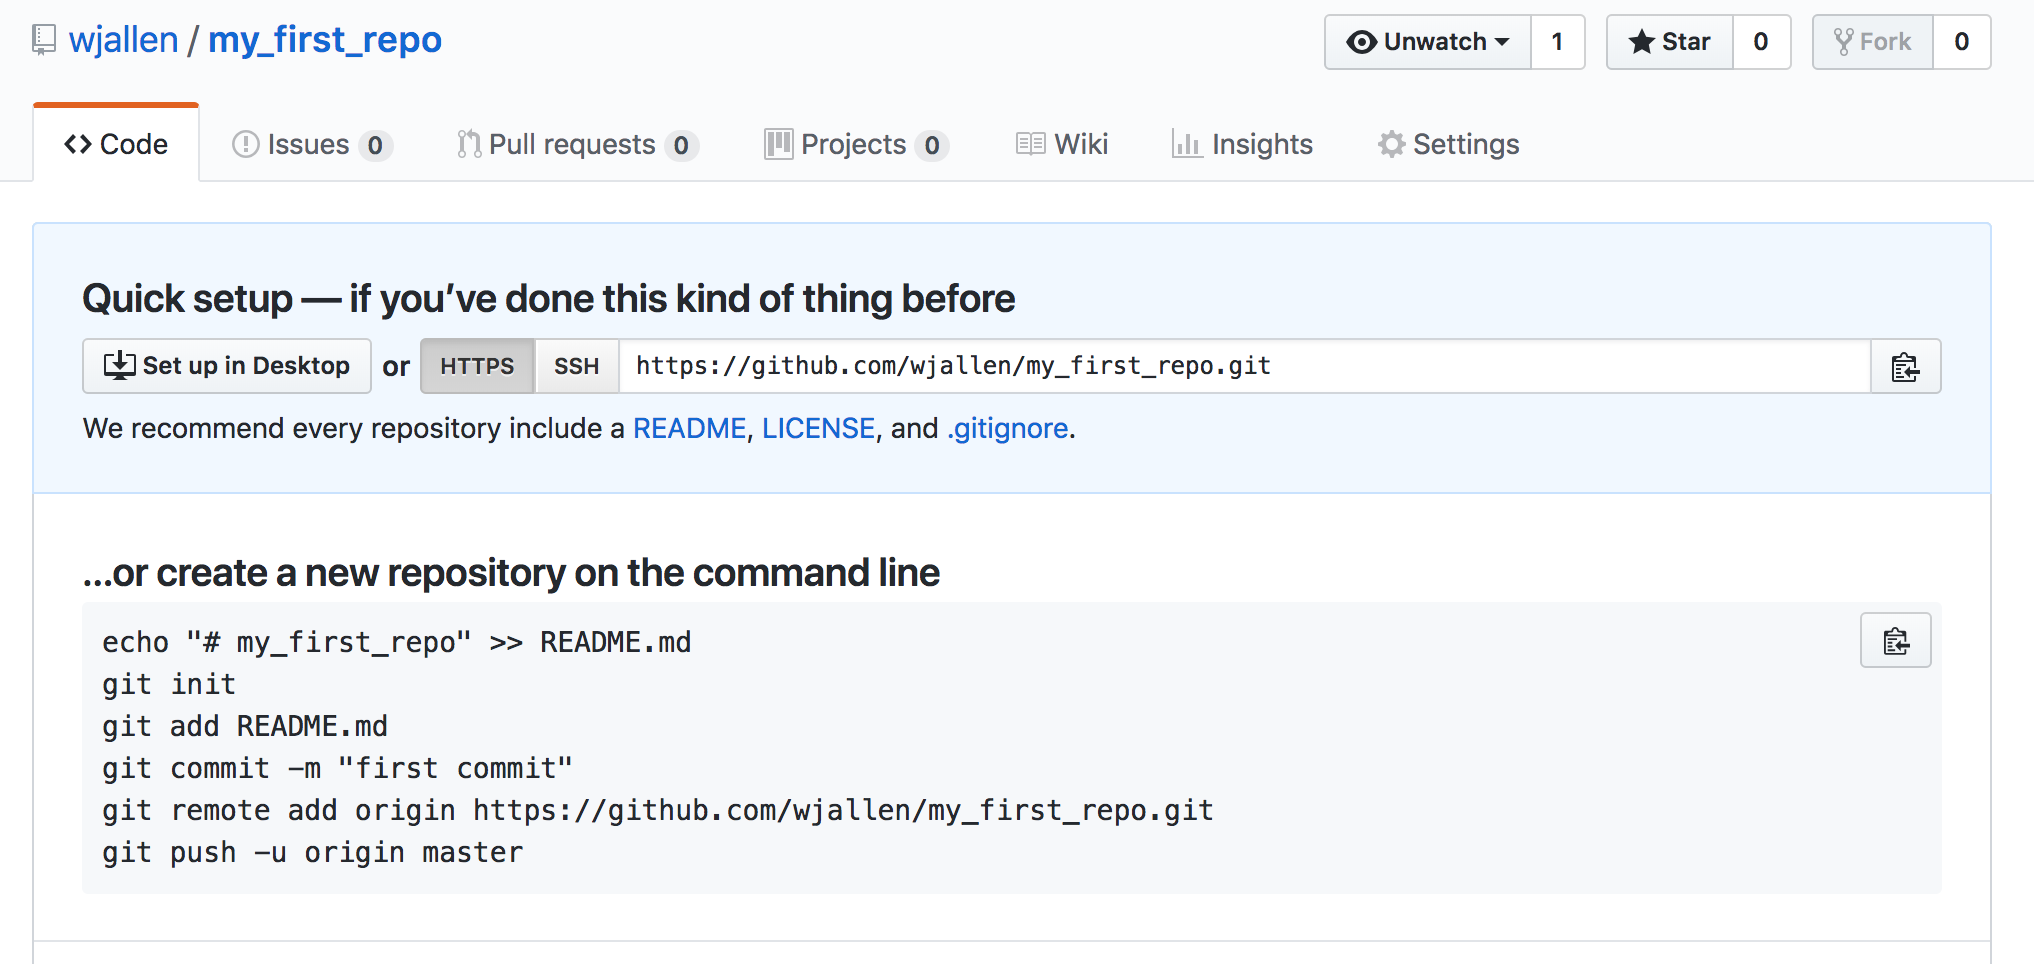Open the repository Settings tab
The image size is (2034, 964).
pos(1448,145)
